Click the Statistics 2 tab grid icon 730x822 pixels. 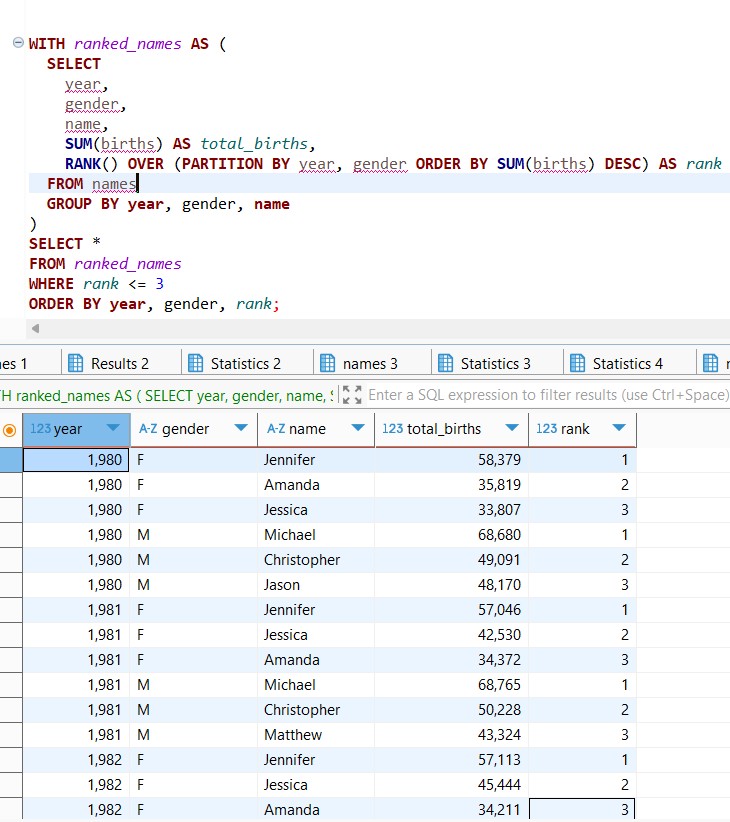point(195,363)
